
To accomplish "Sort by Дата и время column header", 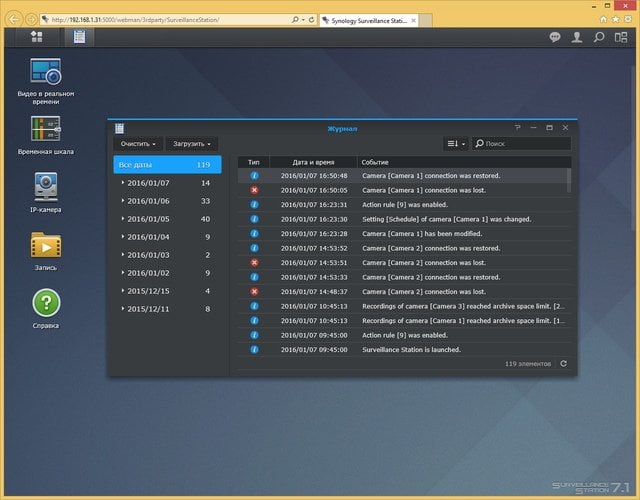I will click(313, 162).
